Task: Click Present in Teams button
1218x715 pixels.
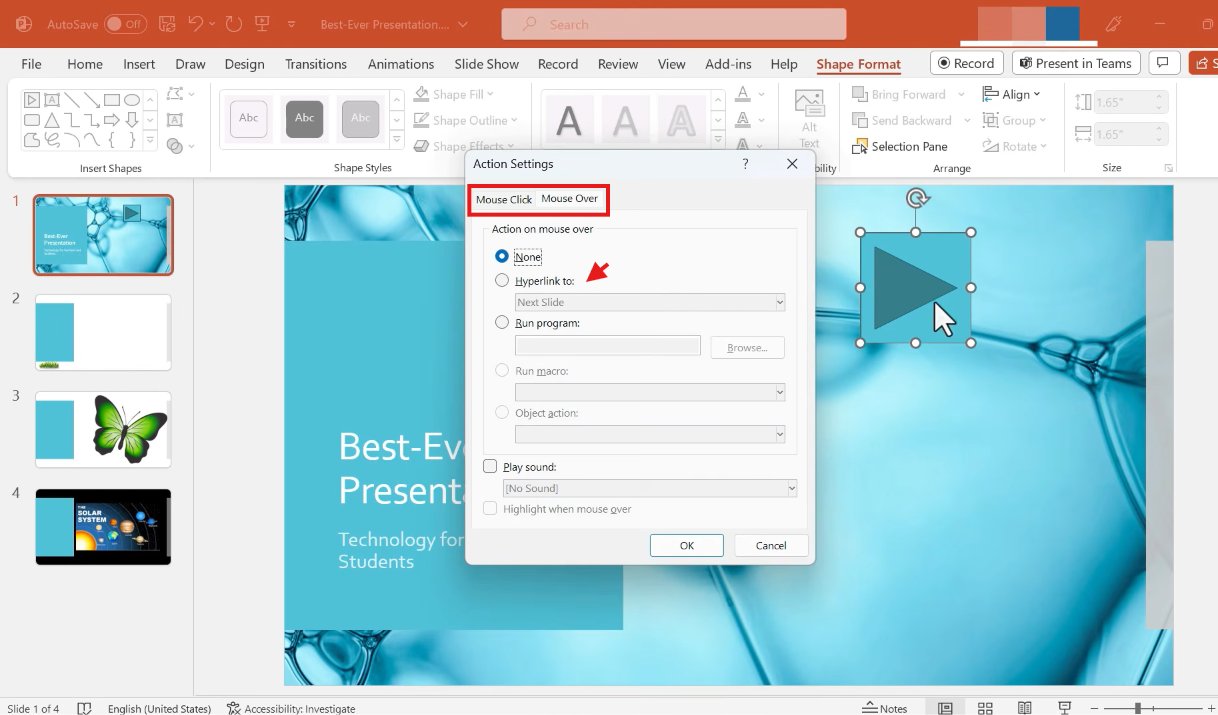Action: (1077, 63)
